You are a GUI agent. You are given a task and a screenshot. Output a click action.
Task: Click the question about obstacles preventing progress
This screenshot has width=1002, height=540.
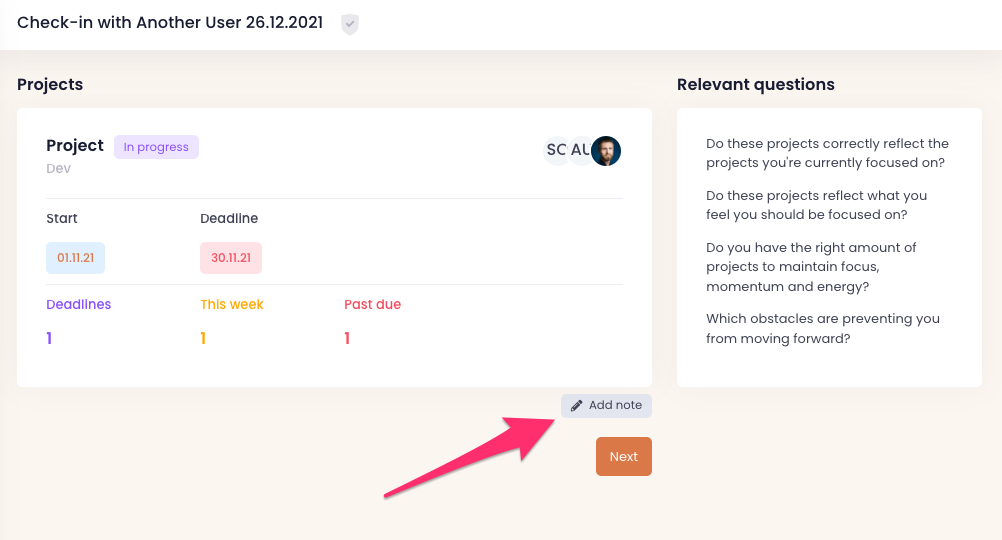[x=822, y=328]
